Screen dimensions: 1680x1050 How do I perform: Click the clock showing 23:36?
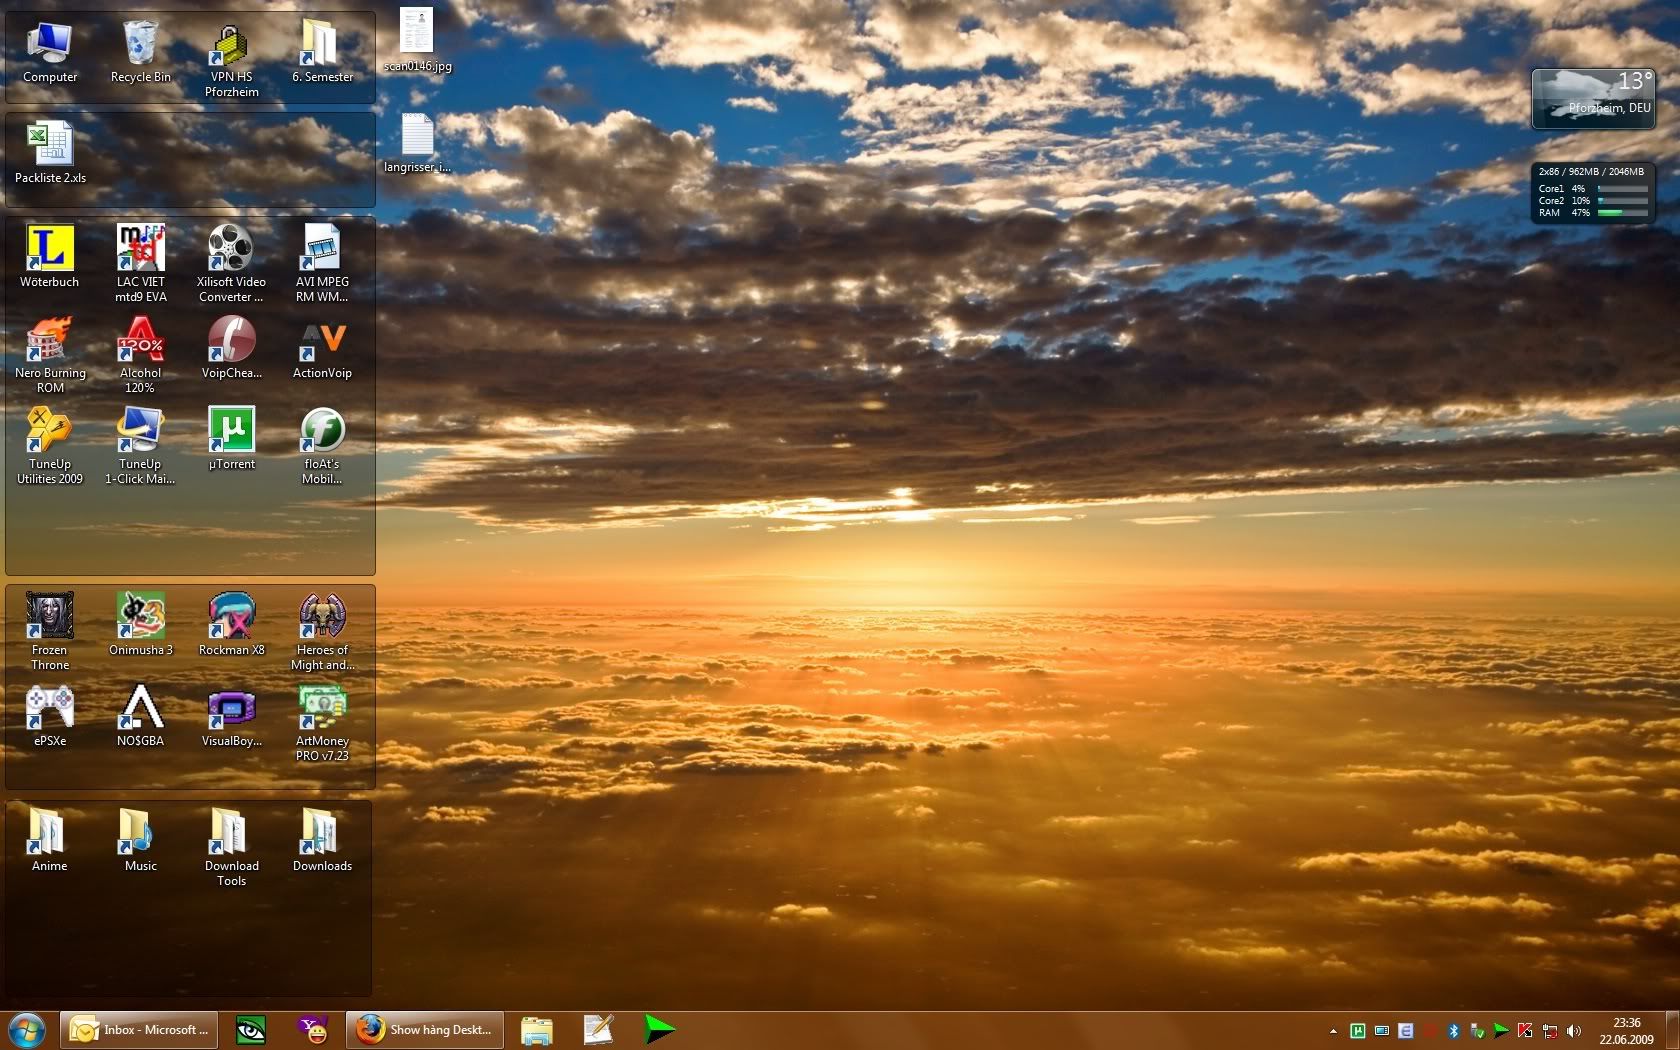[1626, 1031]
